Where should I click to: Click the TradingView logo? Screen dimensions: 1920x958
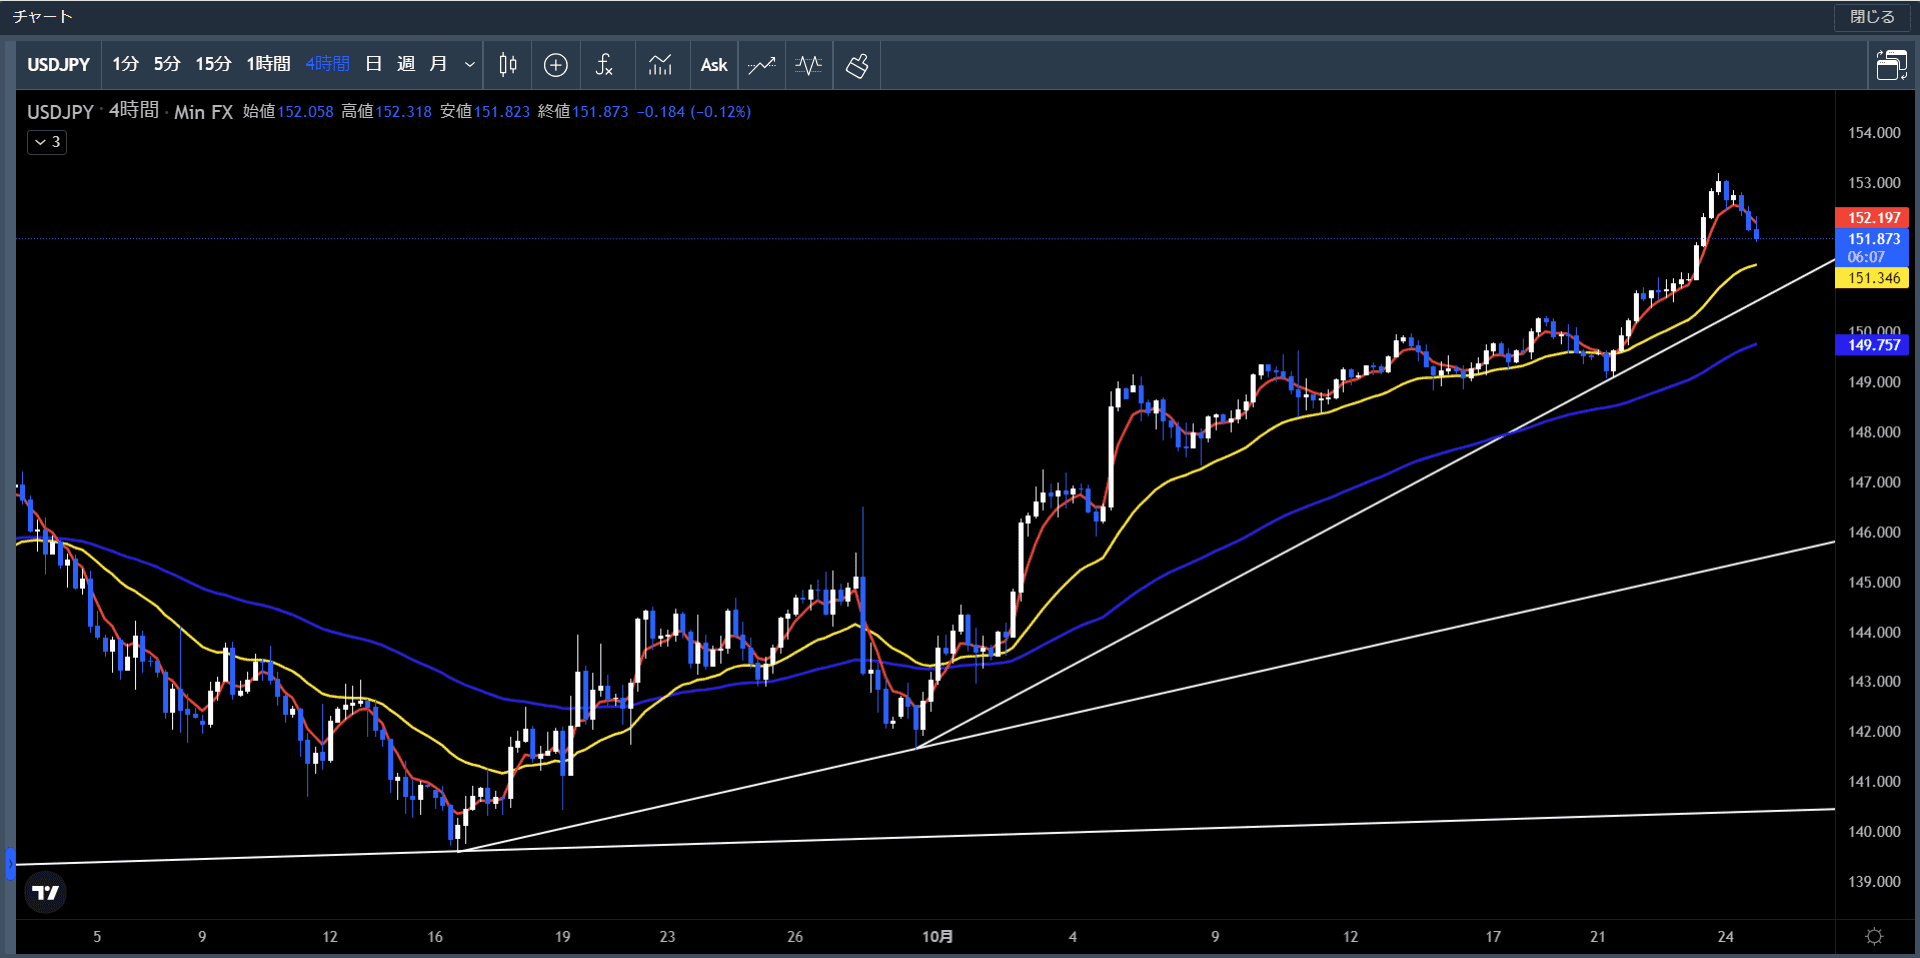click(46, 892)
